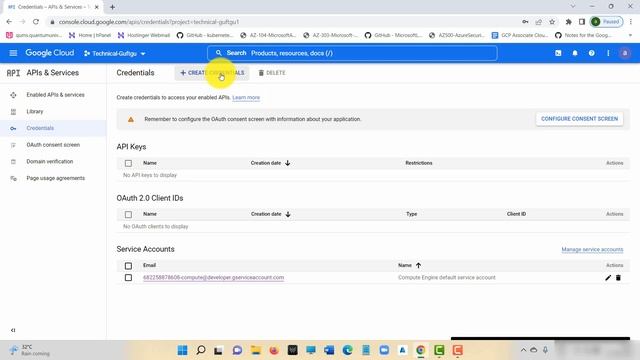Screen dimensions: 640x360
Task: Open Domain verification in sidebar
Action: [50, 162]
